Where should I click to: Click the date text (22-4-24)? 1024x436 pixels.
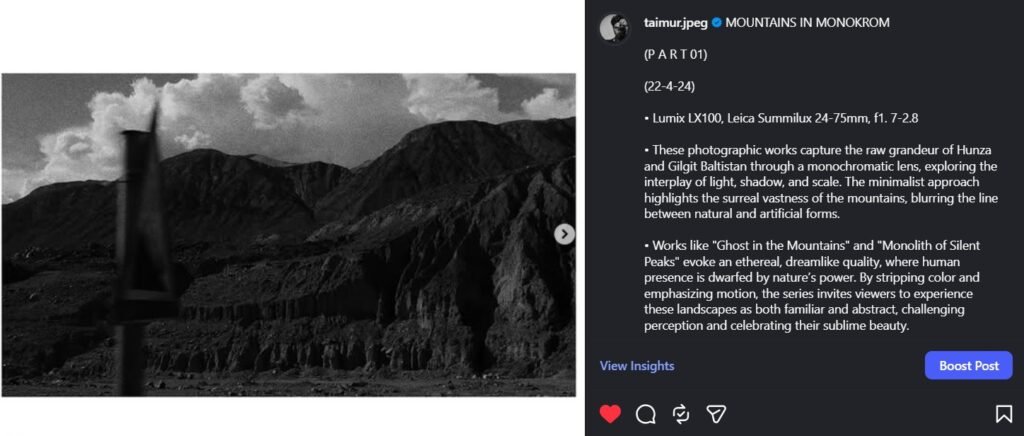669,86
